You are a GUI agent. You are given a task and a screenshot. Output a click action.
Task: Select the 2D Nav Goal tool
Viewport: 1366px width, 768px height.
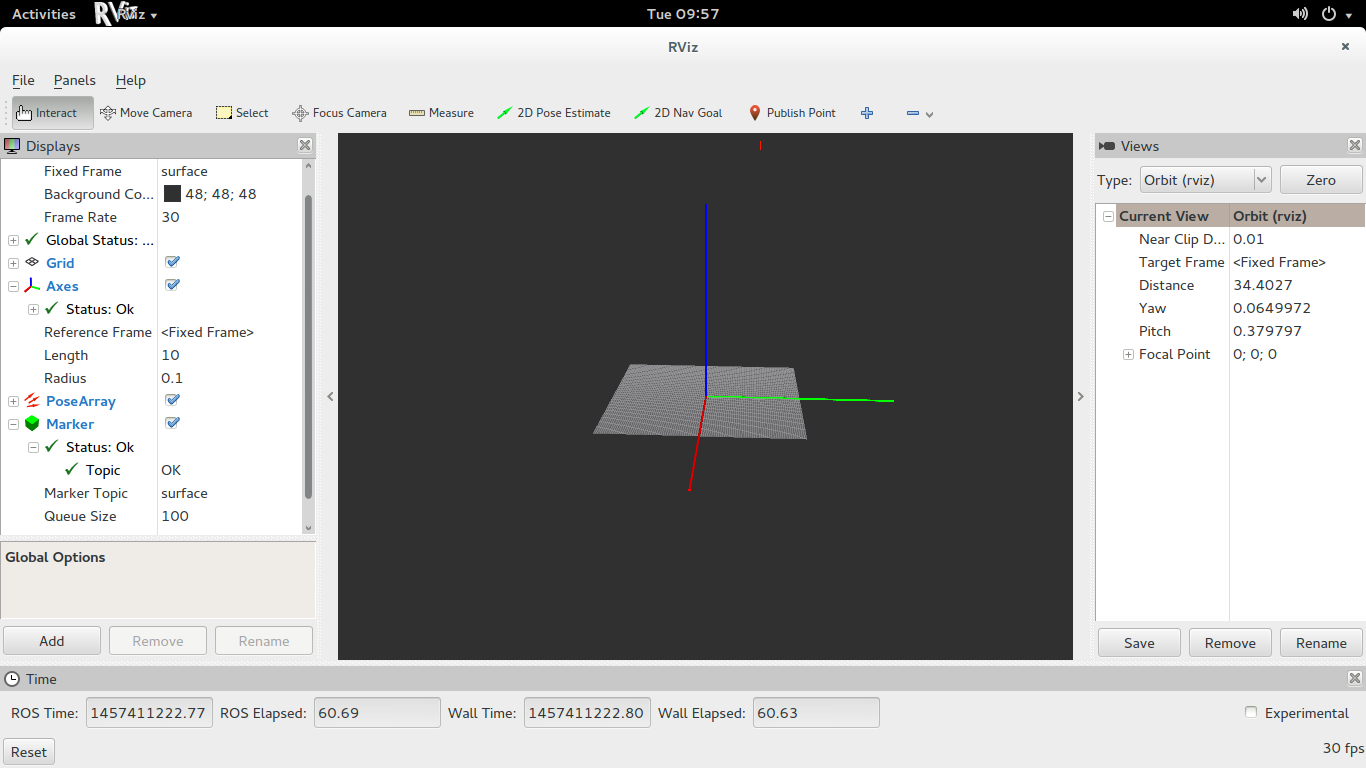coord(678,113)
